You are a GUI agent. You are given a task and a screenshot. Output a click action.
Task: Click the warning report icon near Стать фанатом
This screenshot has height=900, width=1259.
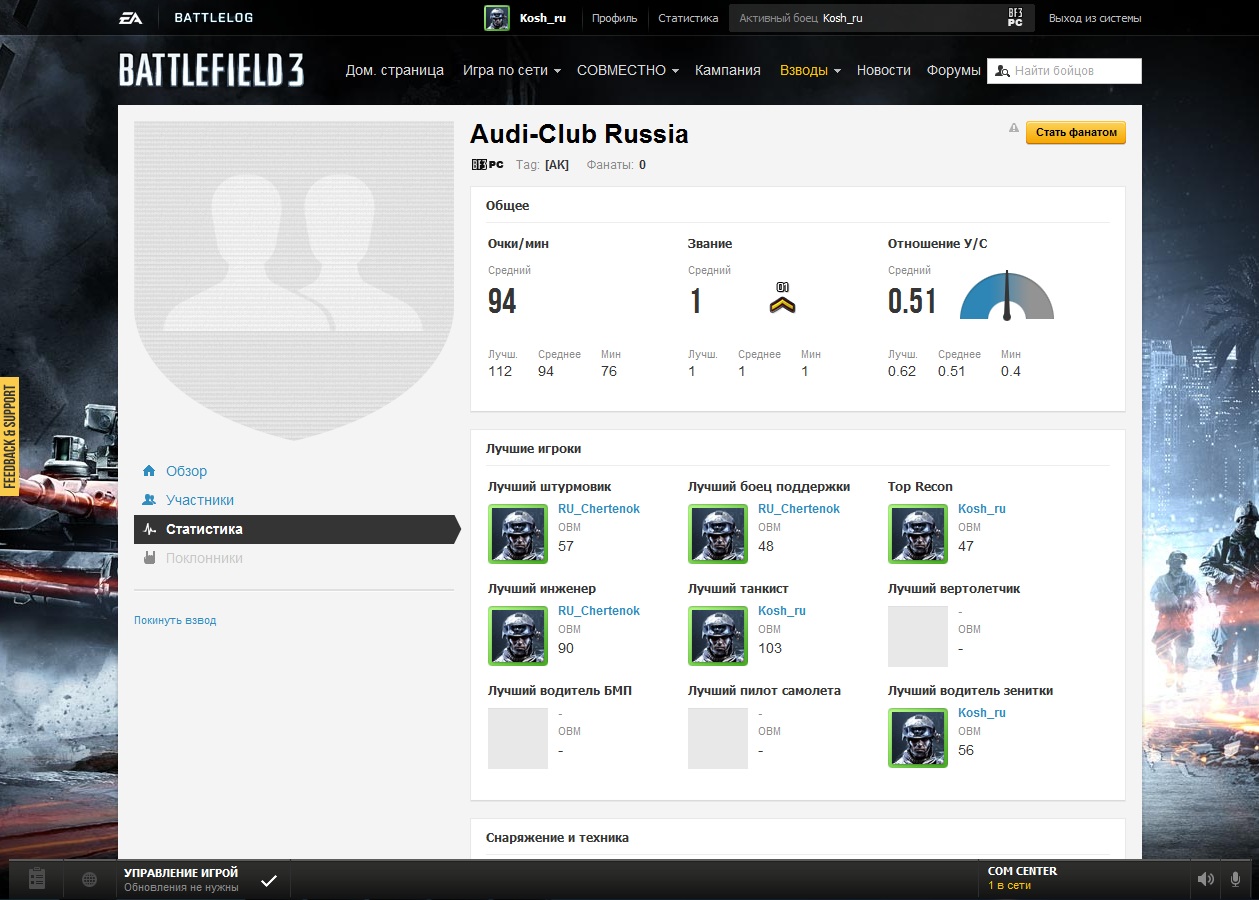point(1014,128)
